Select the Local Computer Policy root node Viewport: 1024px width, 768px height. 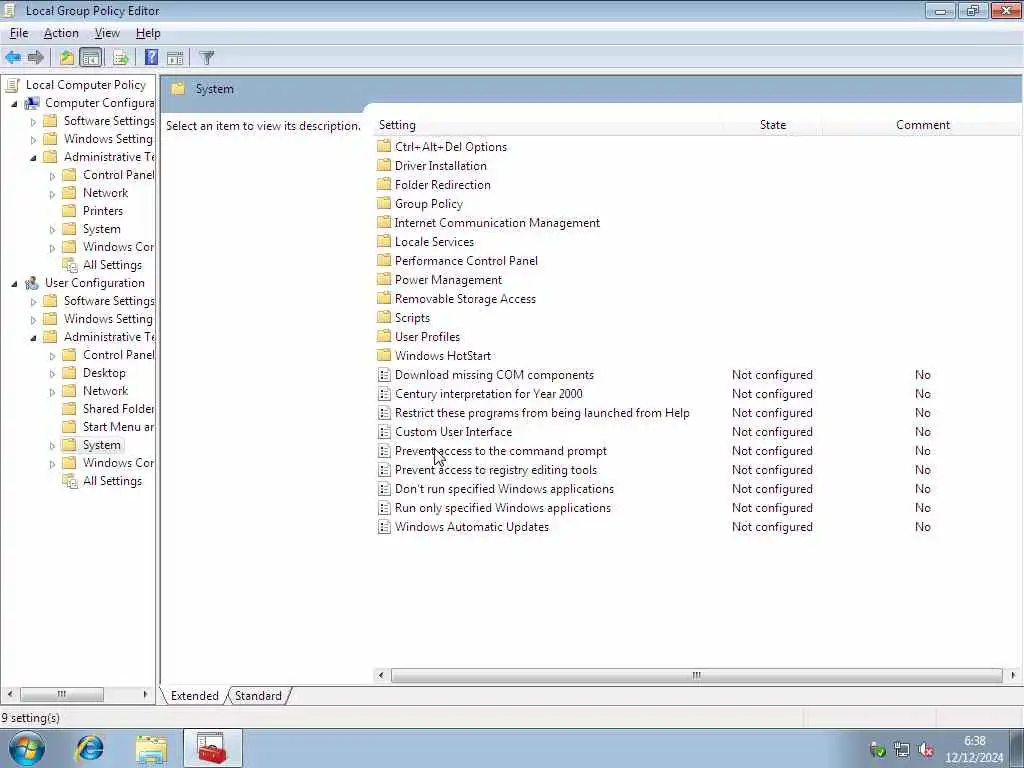(86, 85)
